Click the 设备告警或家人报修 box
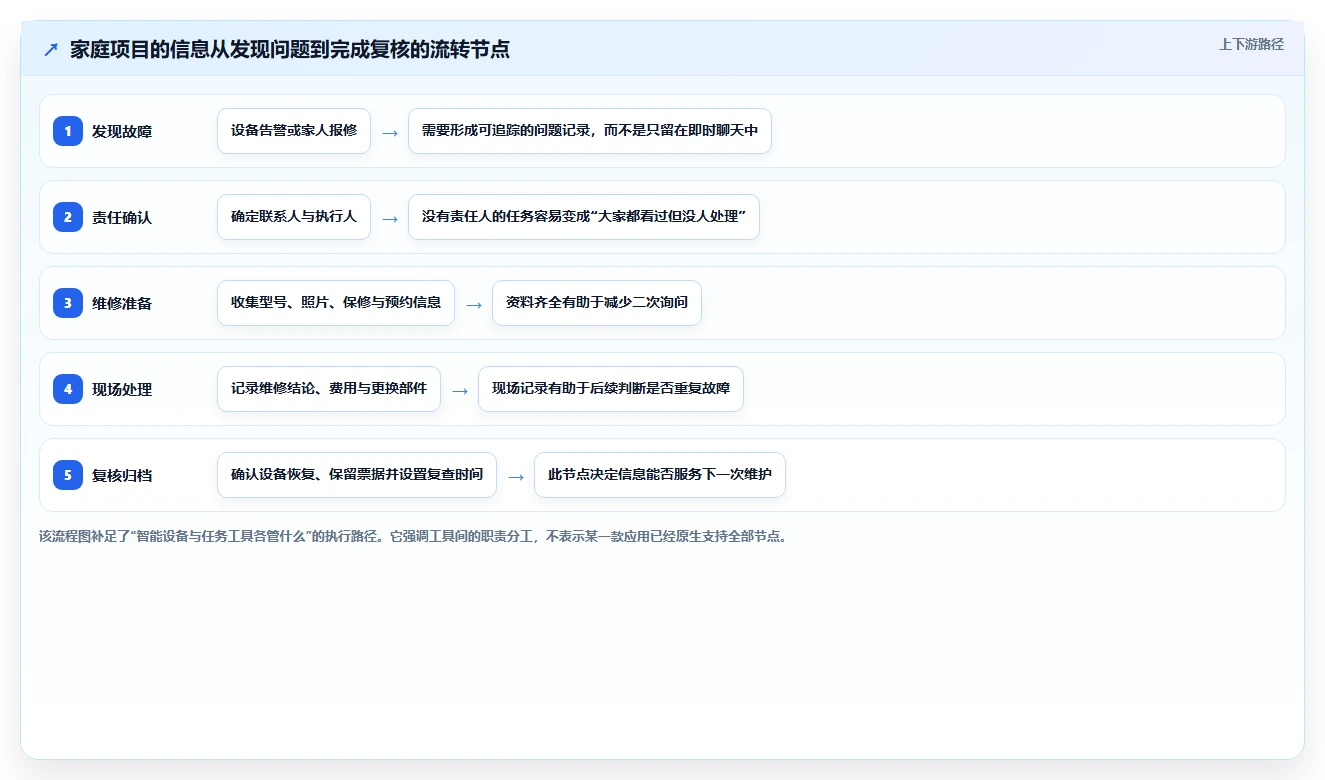 pyautogui.click(x=294, y=131)
